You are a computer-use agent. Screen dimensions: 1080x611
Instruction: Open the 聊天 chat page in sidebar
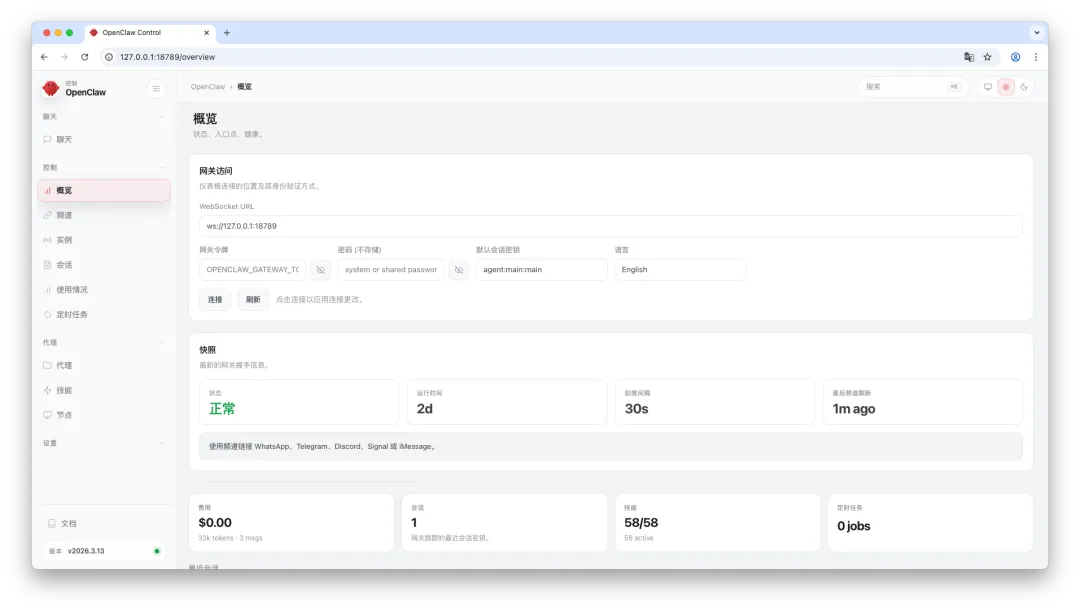click(x=103, y=139)
